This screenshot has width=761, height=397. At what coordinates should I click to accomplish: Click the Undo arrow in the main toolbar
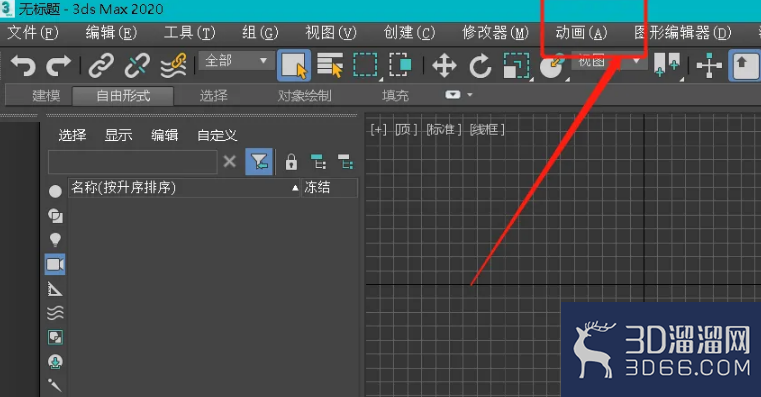(x=23, y=66)
